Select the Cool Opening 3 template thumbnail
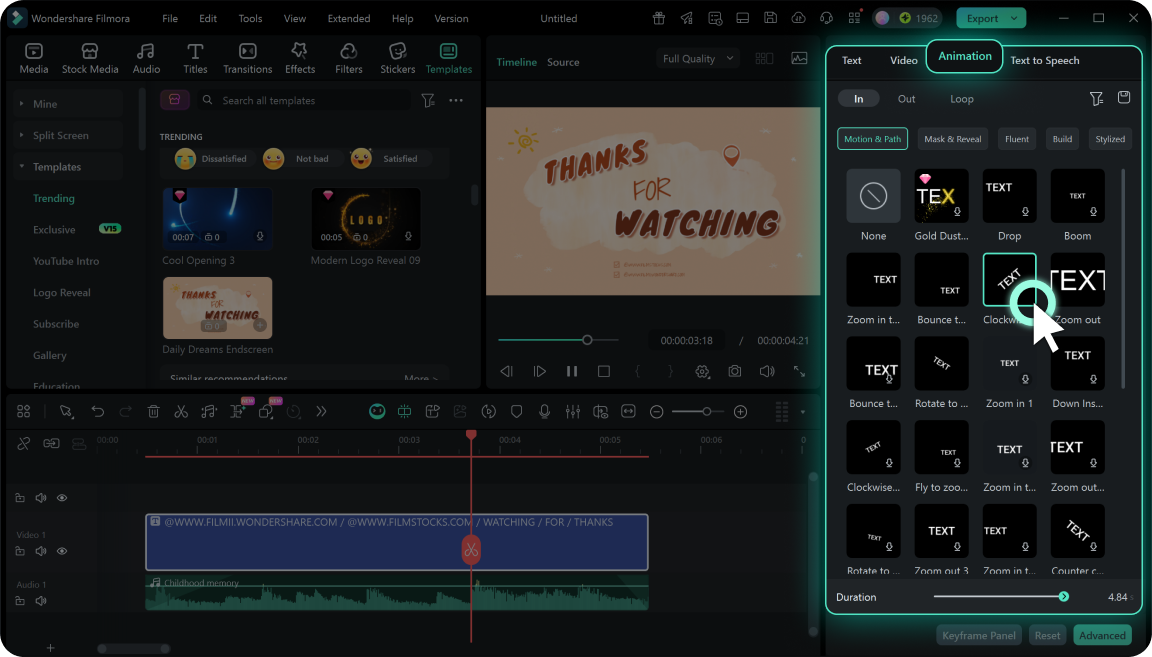The width and height of the screenshot is (1152, 657). click(217, 218)
